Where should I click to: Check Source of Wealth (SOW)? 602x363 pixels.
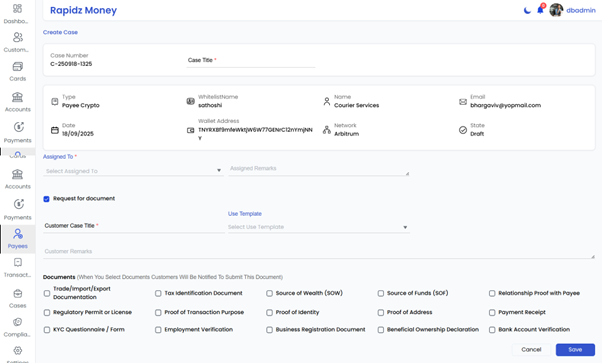pos(270,293)
